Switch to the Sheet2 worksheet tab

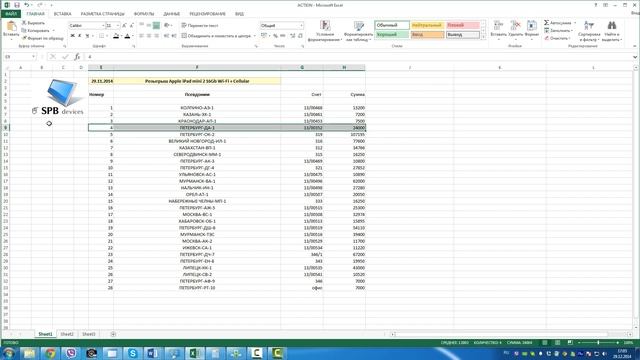pyautogui.click(x=67, y=334)
